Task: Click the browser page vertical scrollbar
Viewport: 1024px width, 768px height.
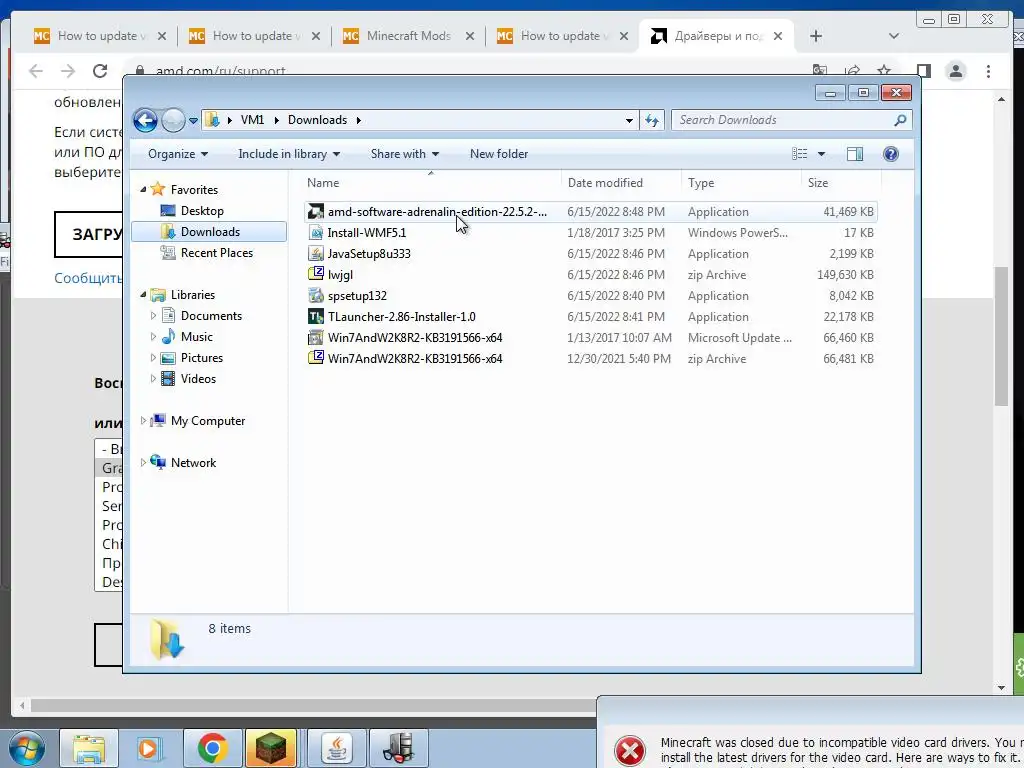Action: point(1001,336)
